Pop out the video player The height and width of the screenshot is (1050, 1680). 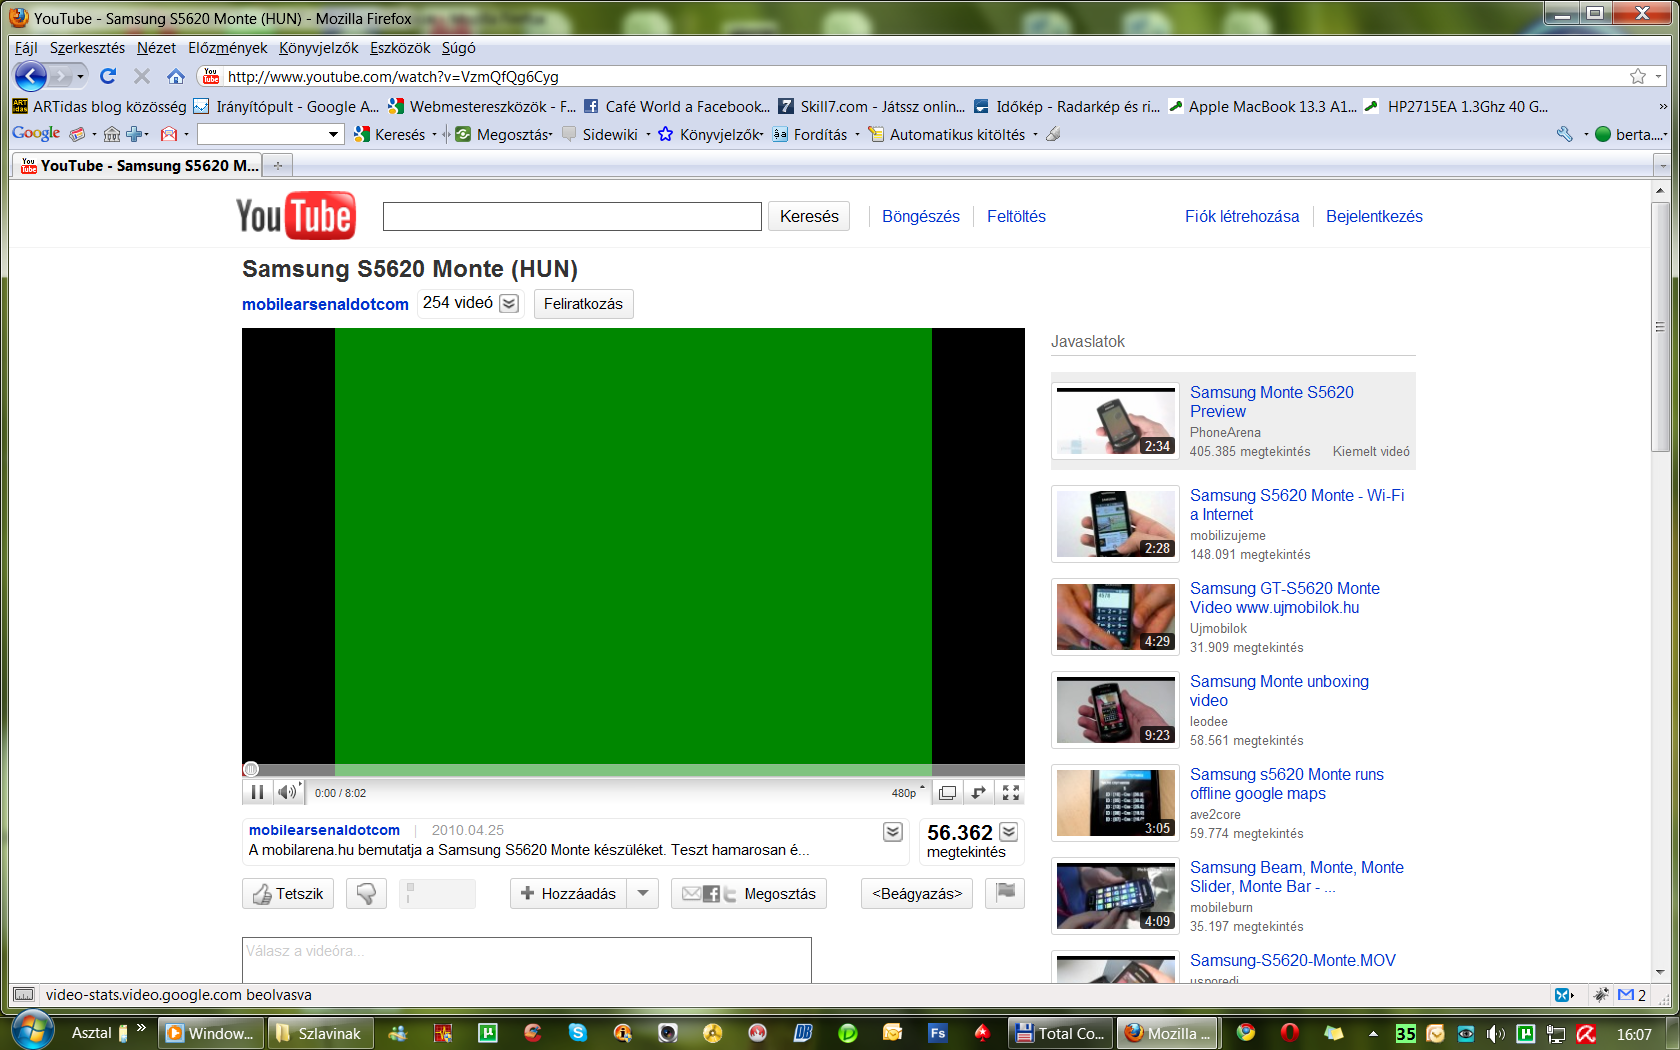979,793
